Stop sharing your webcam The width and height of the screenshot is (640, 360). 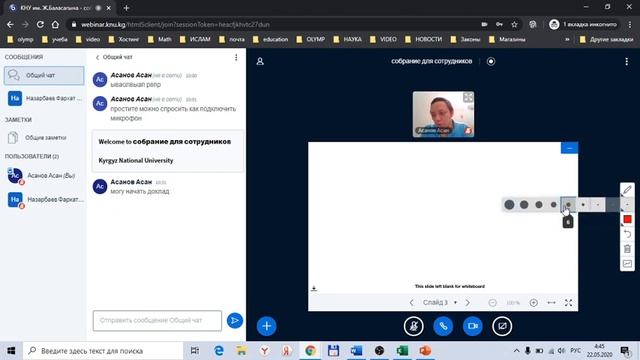(x=473, y=326)
